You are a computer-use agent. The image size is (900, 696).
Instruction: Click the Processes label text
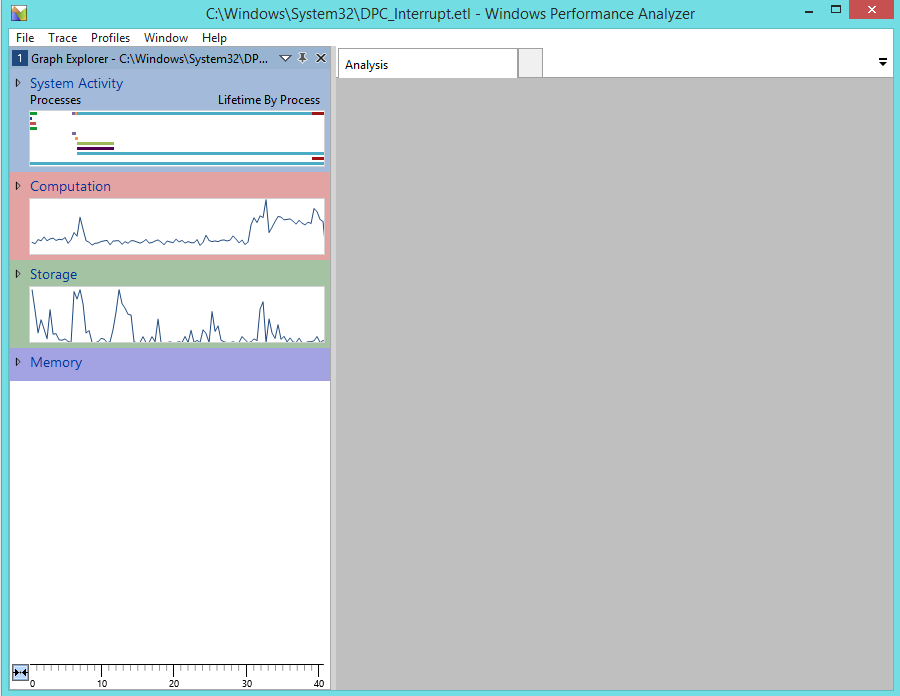[55, 100]
